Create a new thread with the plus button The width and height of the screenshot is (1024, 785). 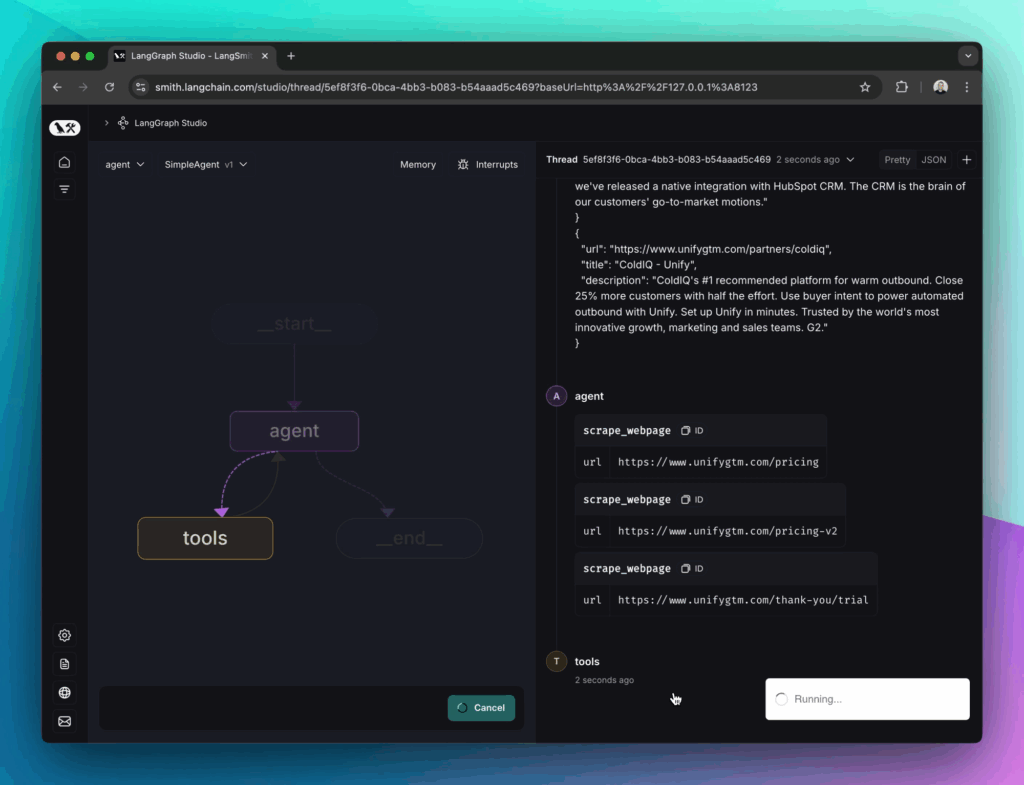[x=966, y=160]
